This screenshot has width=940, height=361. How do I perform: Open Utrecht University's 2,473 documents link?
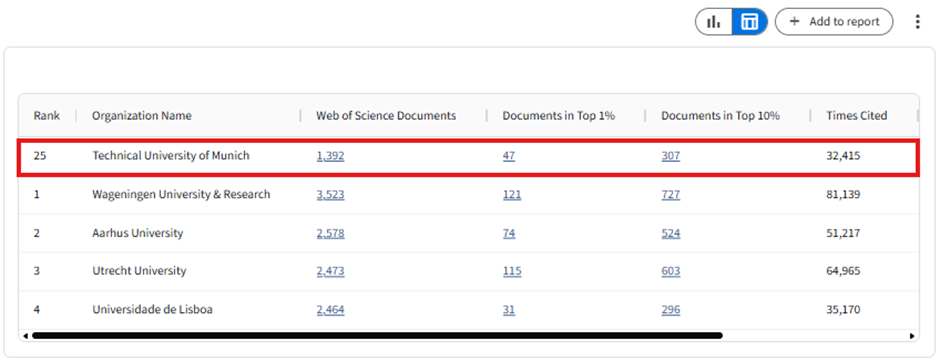point(330,271)
